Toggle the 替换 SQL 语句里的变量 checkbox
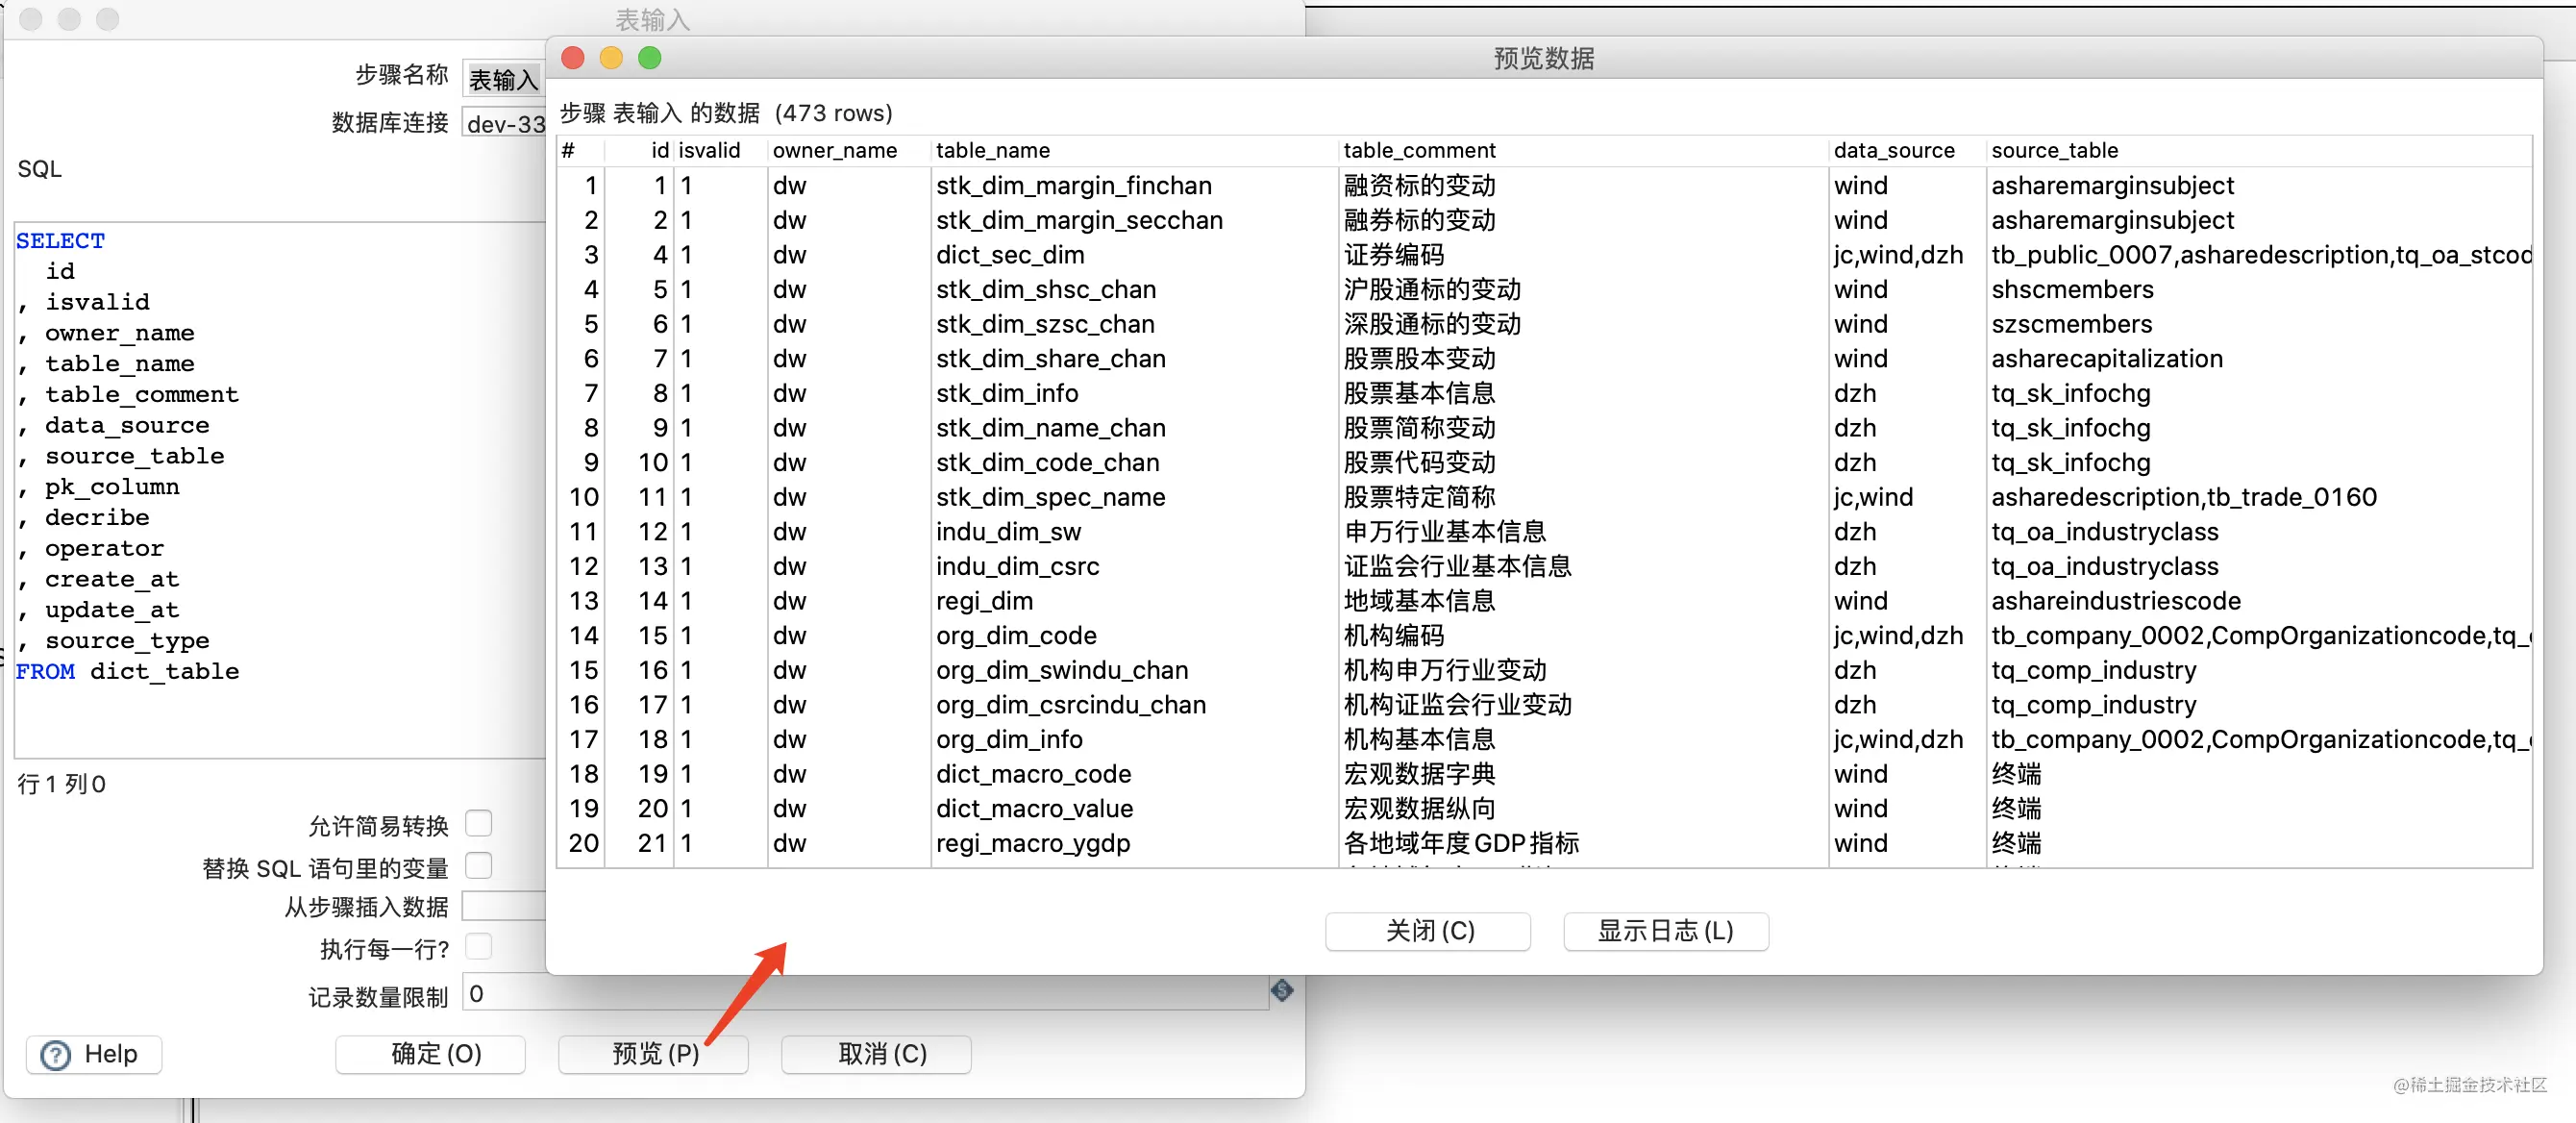 (x=479, y=864)
